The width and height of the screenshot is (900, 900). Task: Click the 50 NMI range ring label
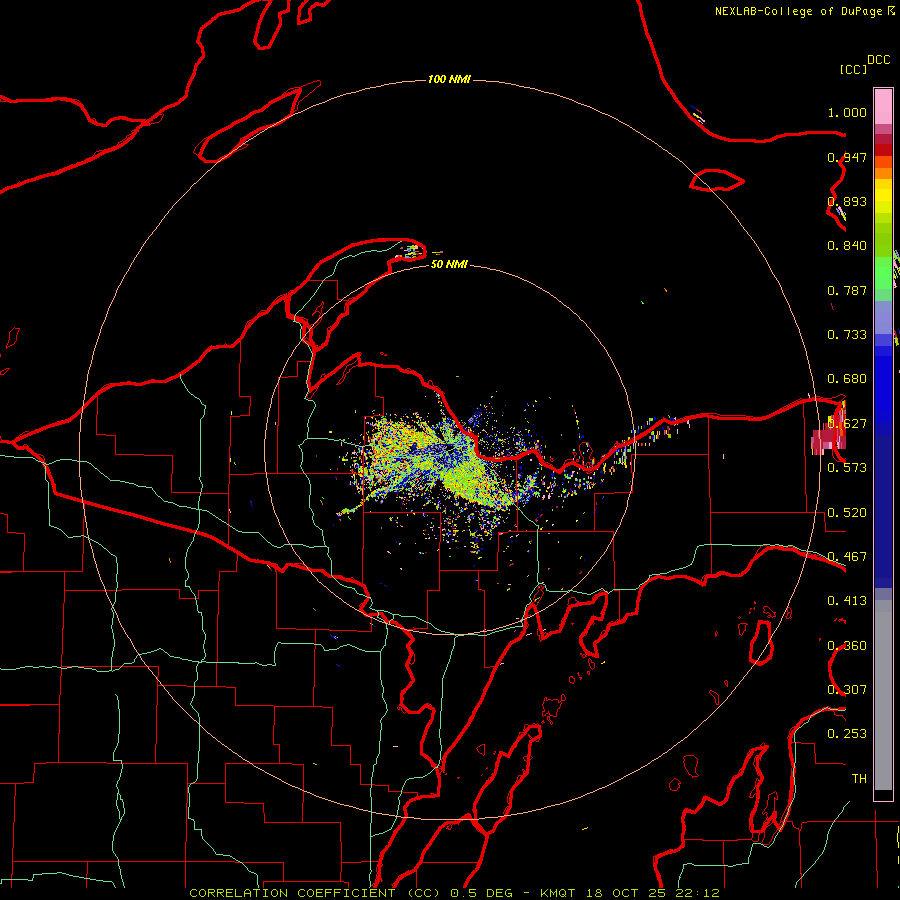click(x=449, y=264)
